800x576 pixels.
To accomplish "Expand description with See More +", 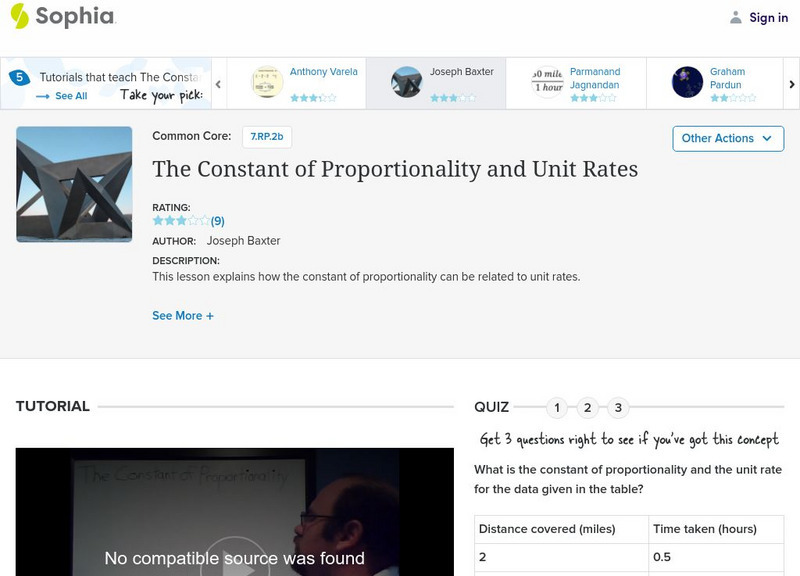I will coord(183,316).
